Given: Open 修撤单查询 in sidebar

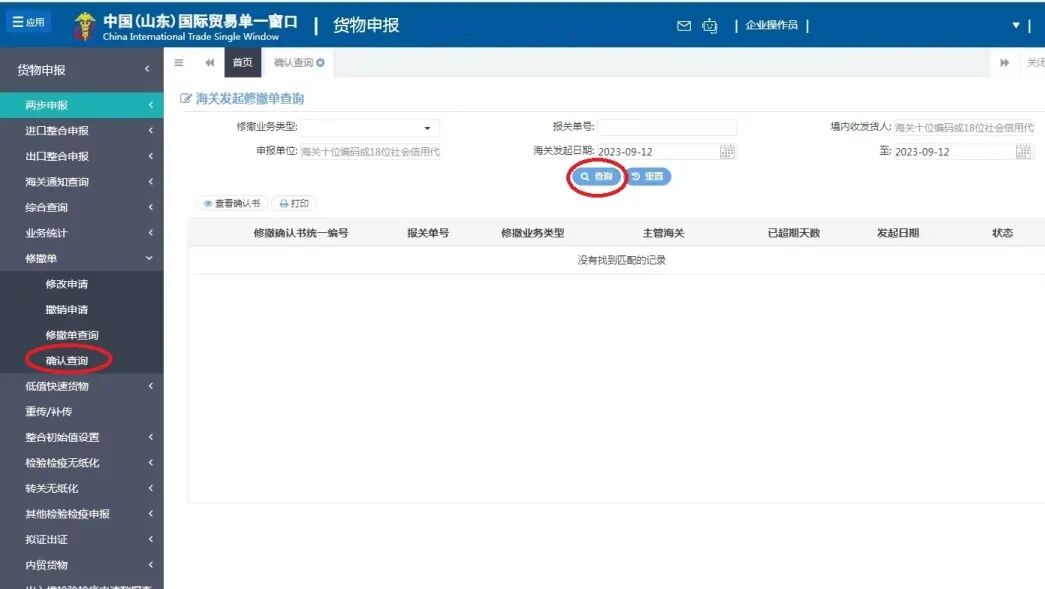Looking at the screenshot, I should 72,335.
